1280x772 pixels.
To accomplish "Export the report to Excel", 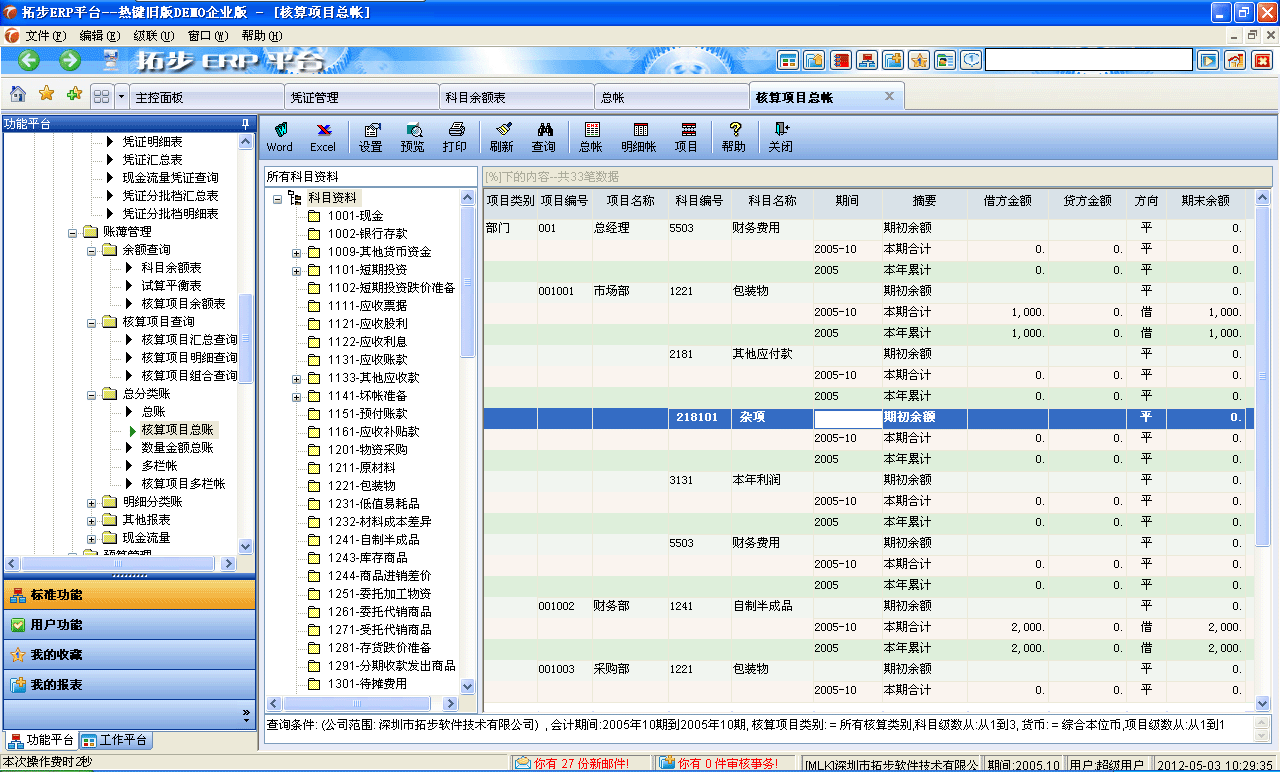I will 323,137.
